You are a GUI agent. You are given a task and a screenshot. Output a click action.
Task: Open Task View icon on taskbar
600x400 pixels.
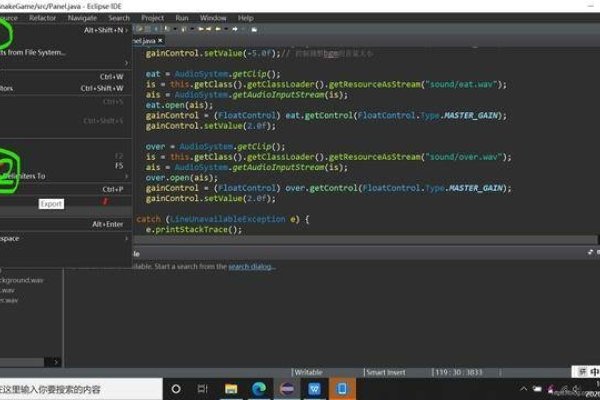point(204,388)
